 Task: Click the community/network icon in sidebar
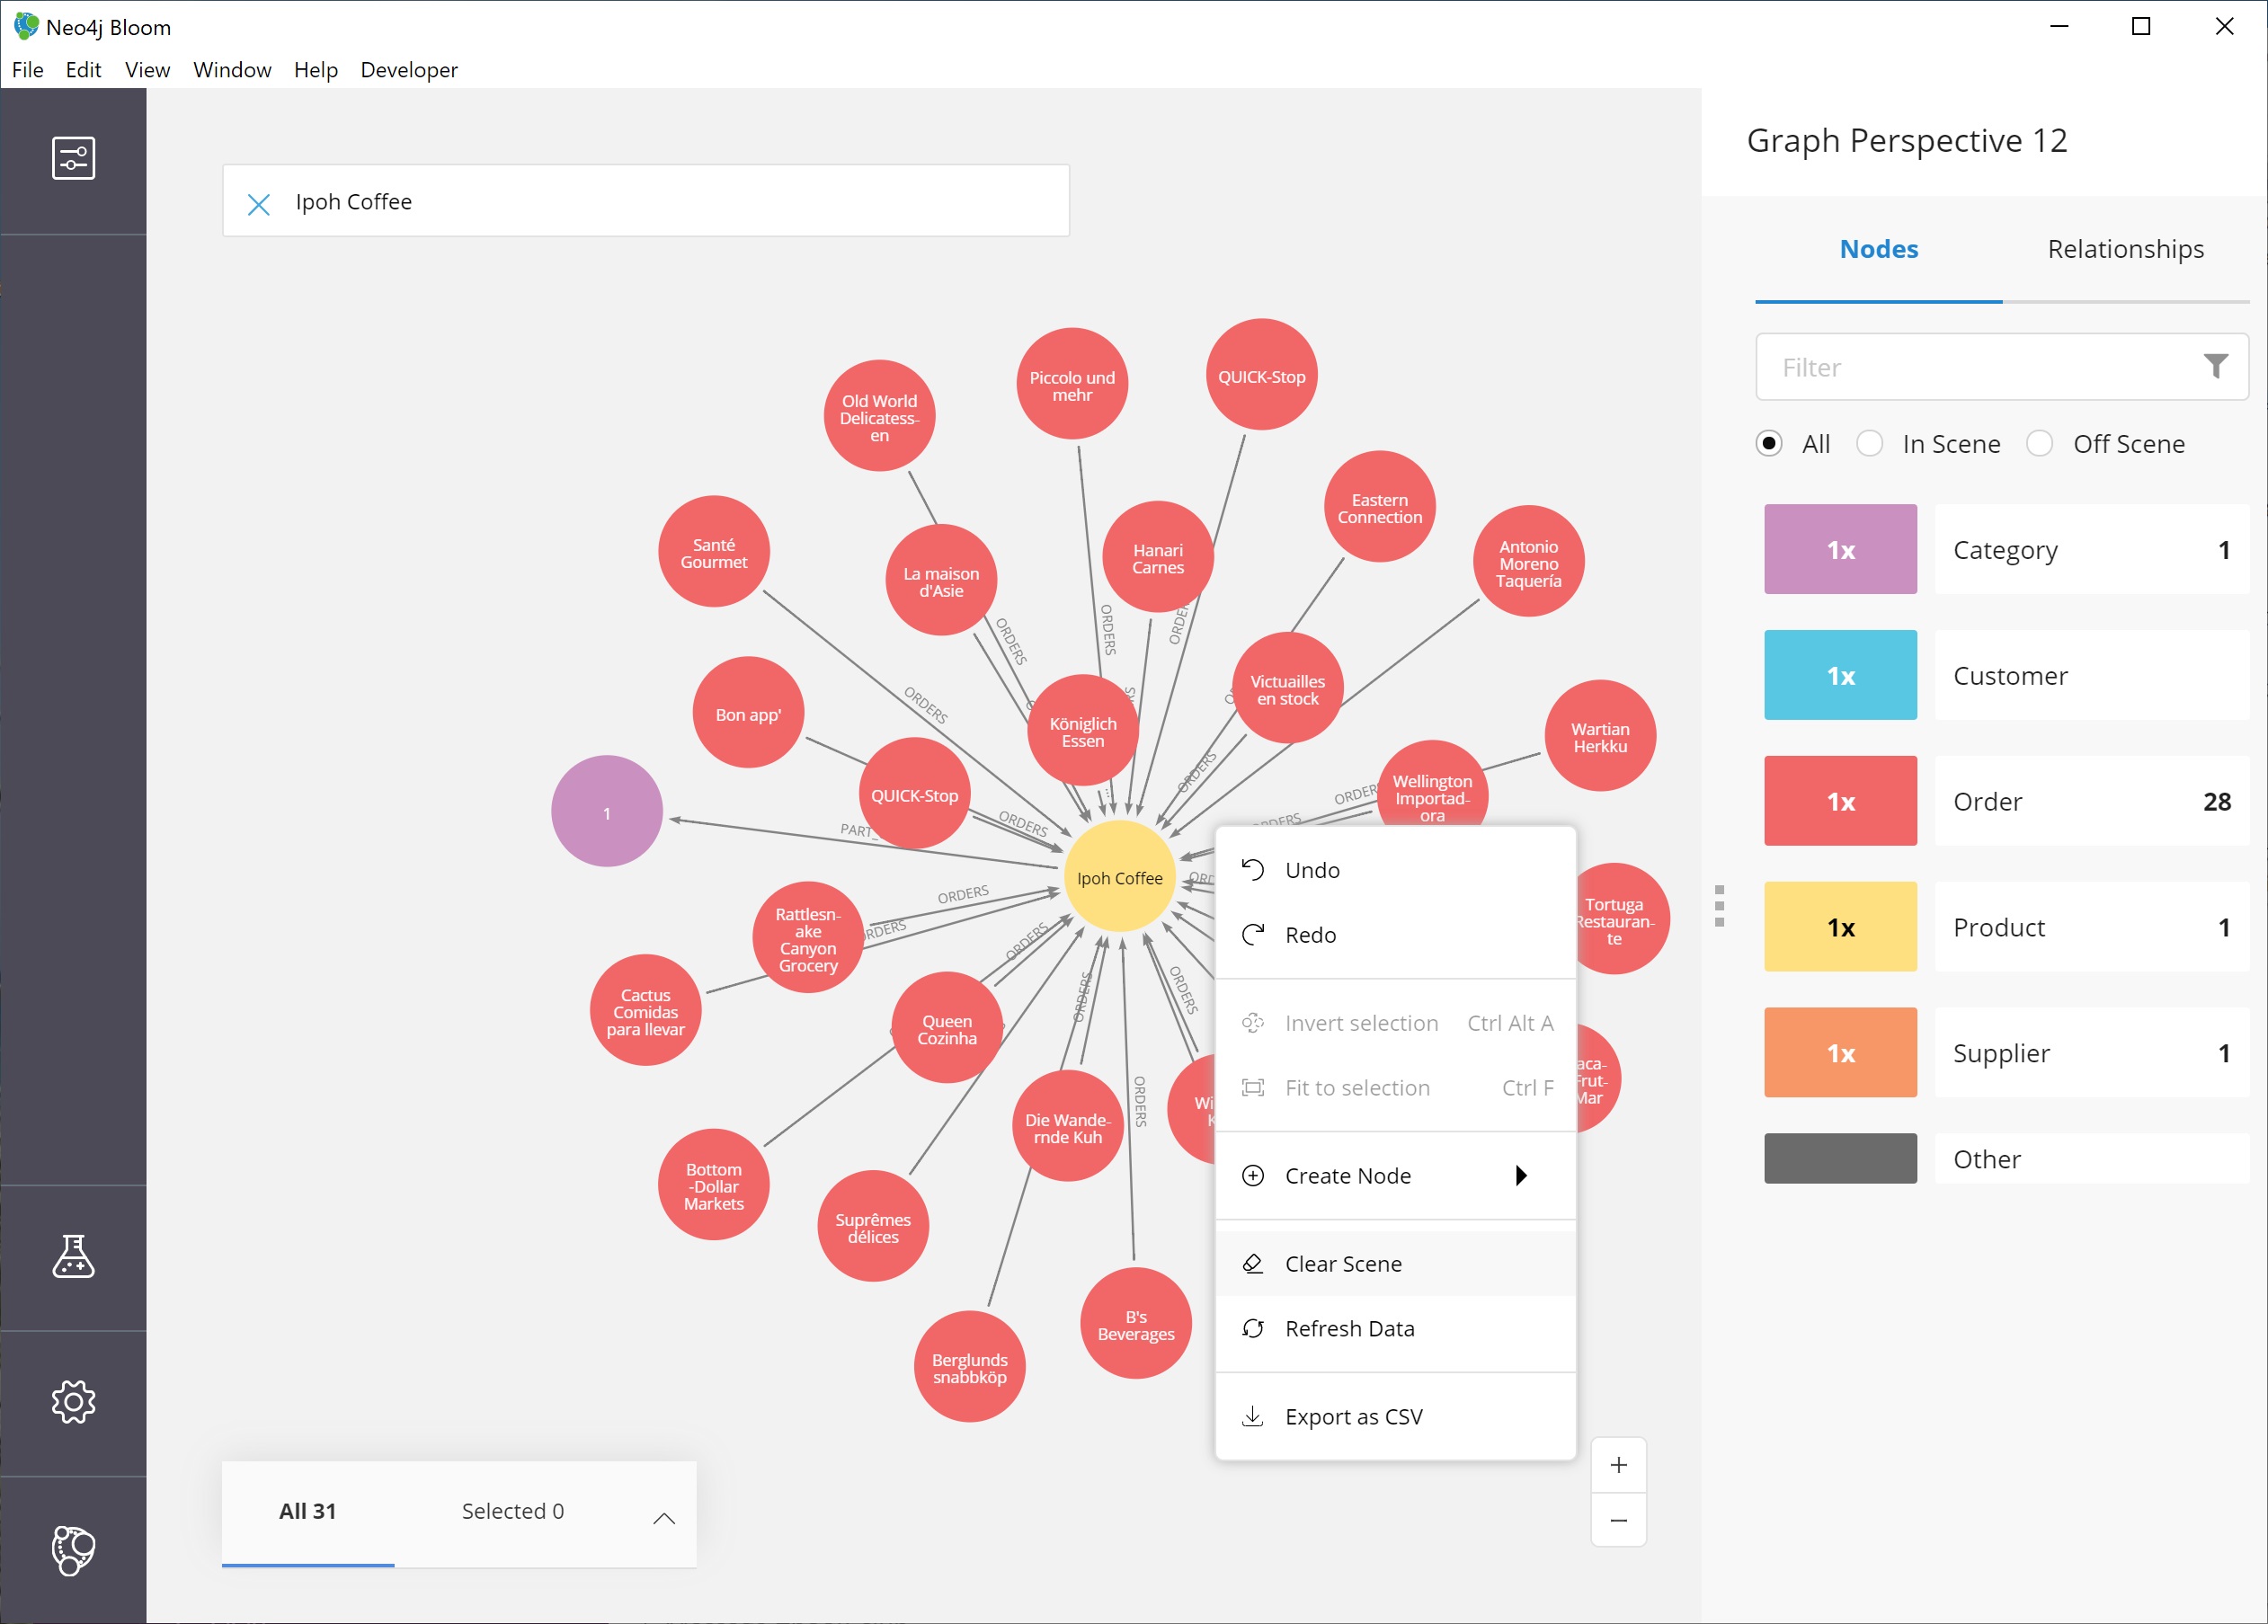(74, 1547)
